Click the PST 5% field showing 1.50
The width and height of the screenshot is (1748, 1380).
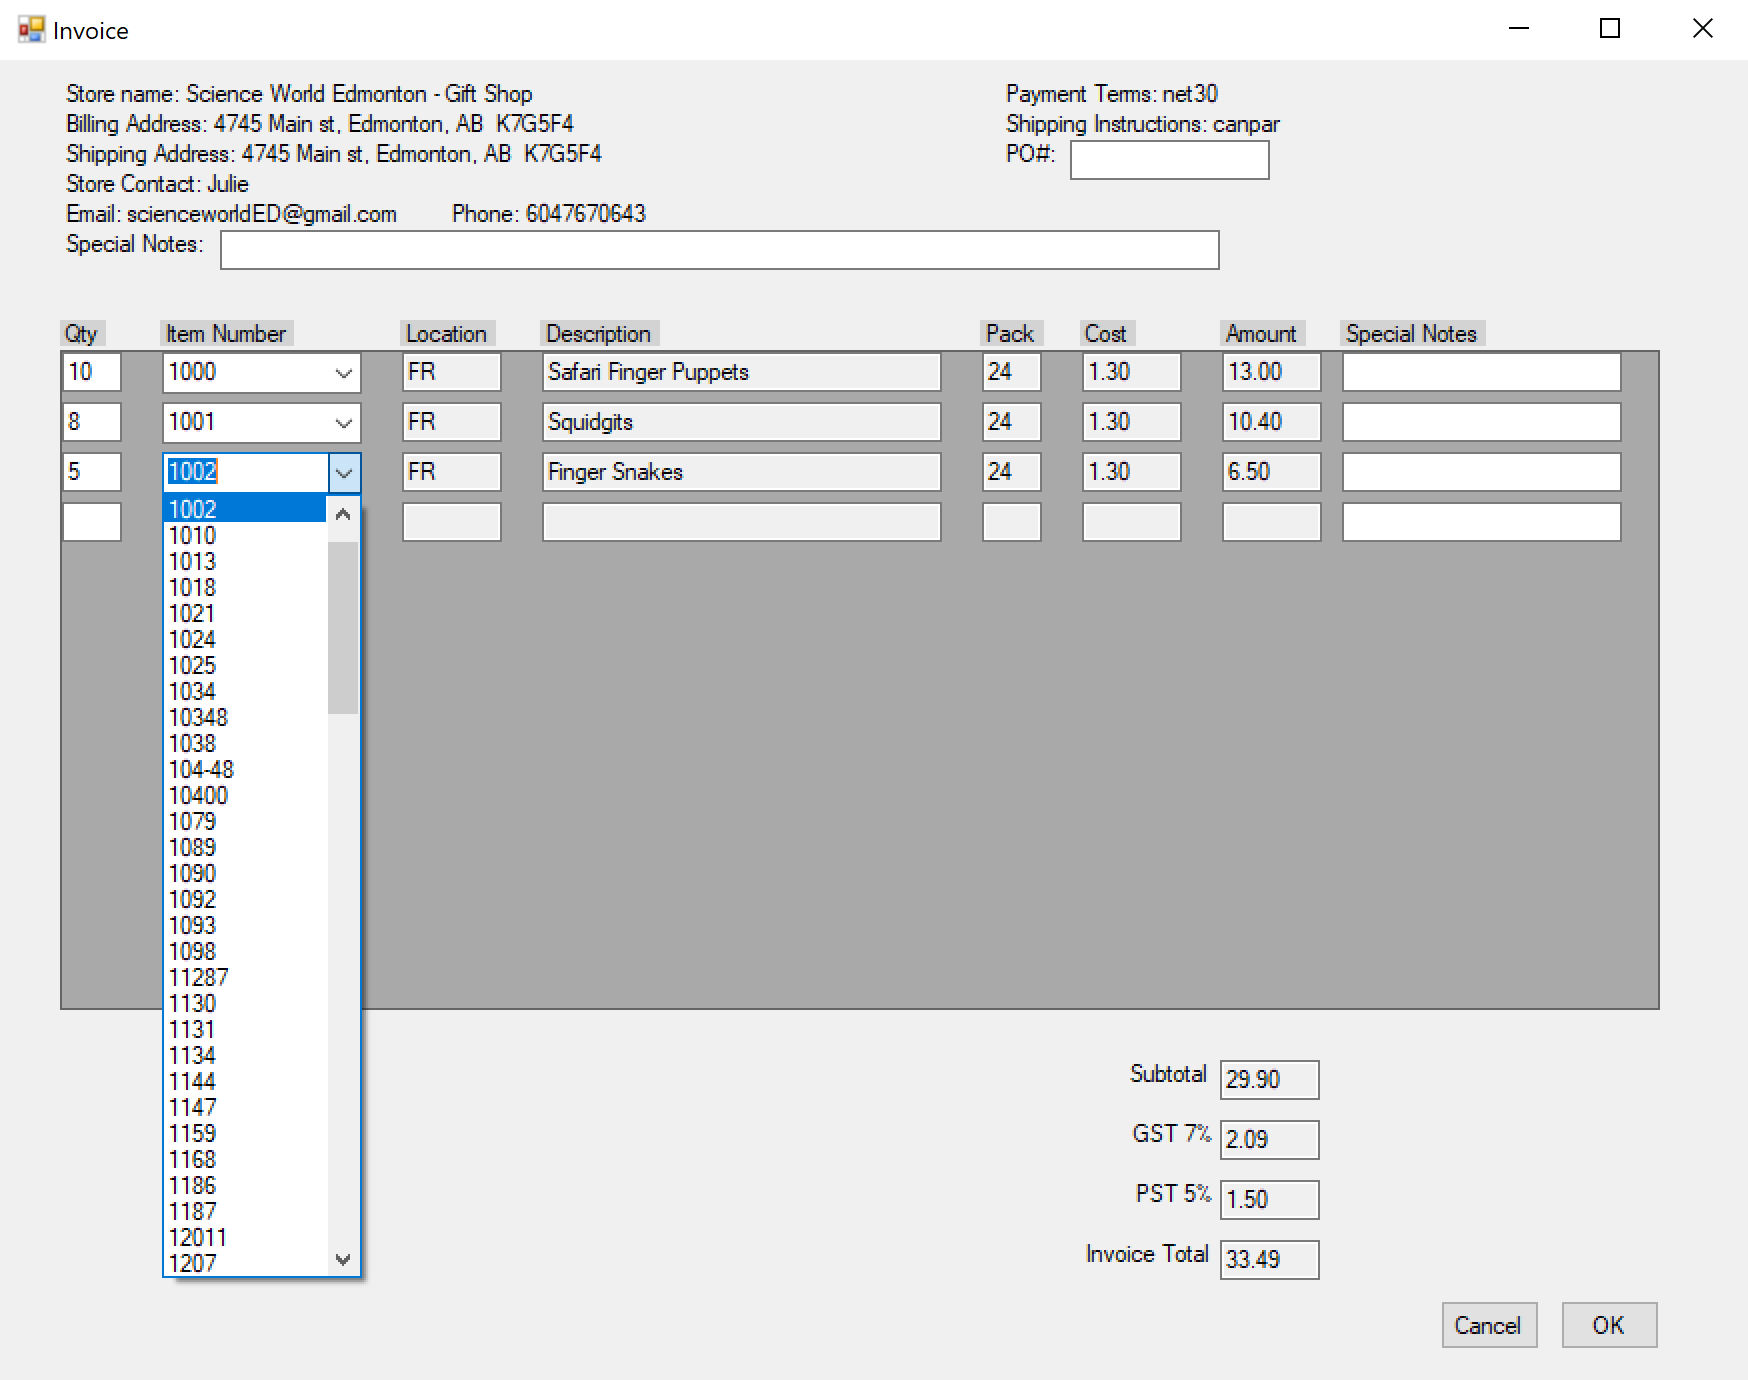pos(1270,1200)
